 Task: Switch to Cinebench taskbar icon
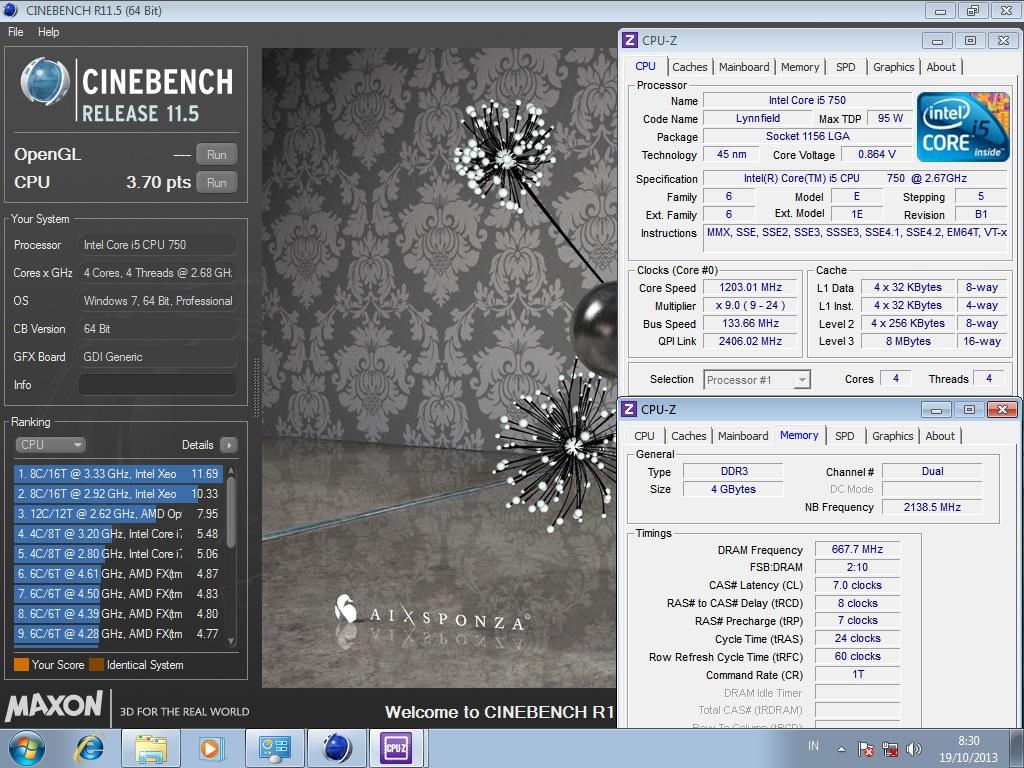[x=337, y=748]
